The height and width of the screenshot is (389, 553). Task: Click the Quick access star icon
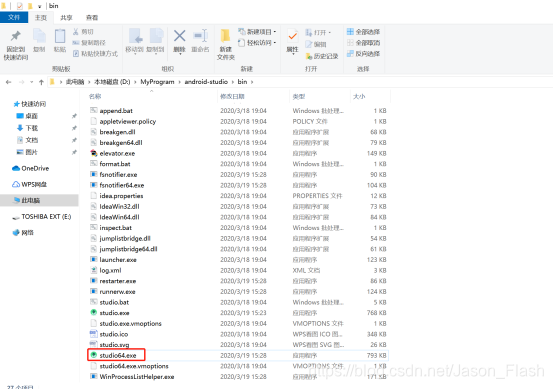pos(16,104)
